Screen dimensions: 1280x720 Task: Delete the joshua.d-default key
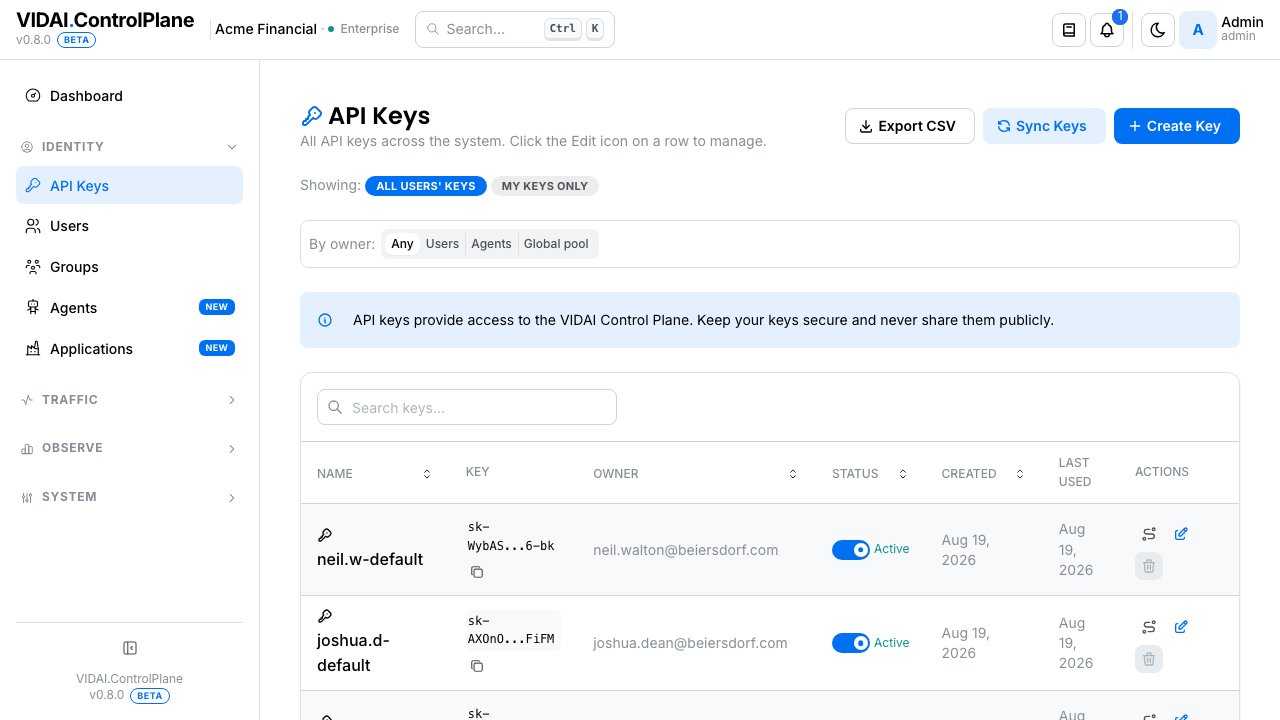(x=1149, y=659)
